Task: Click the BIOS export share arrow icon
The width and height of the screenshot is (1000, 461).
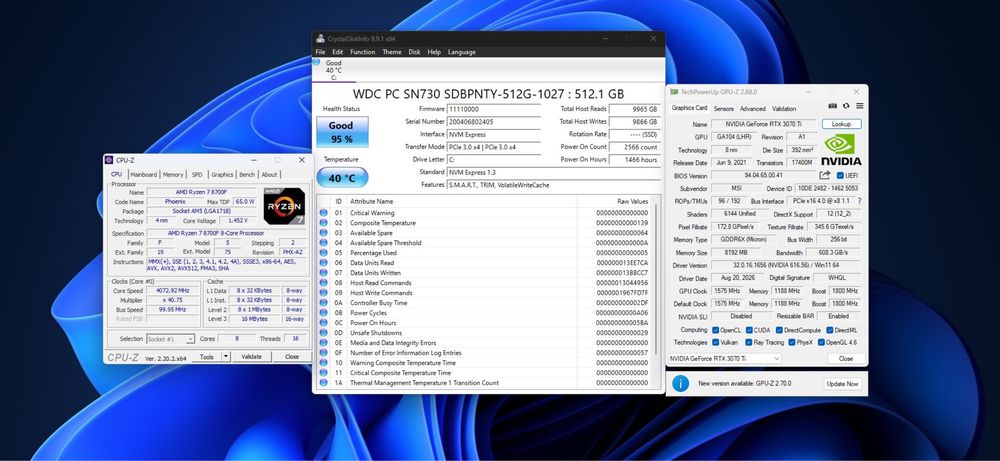Action: click(x=825, y=175)
